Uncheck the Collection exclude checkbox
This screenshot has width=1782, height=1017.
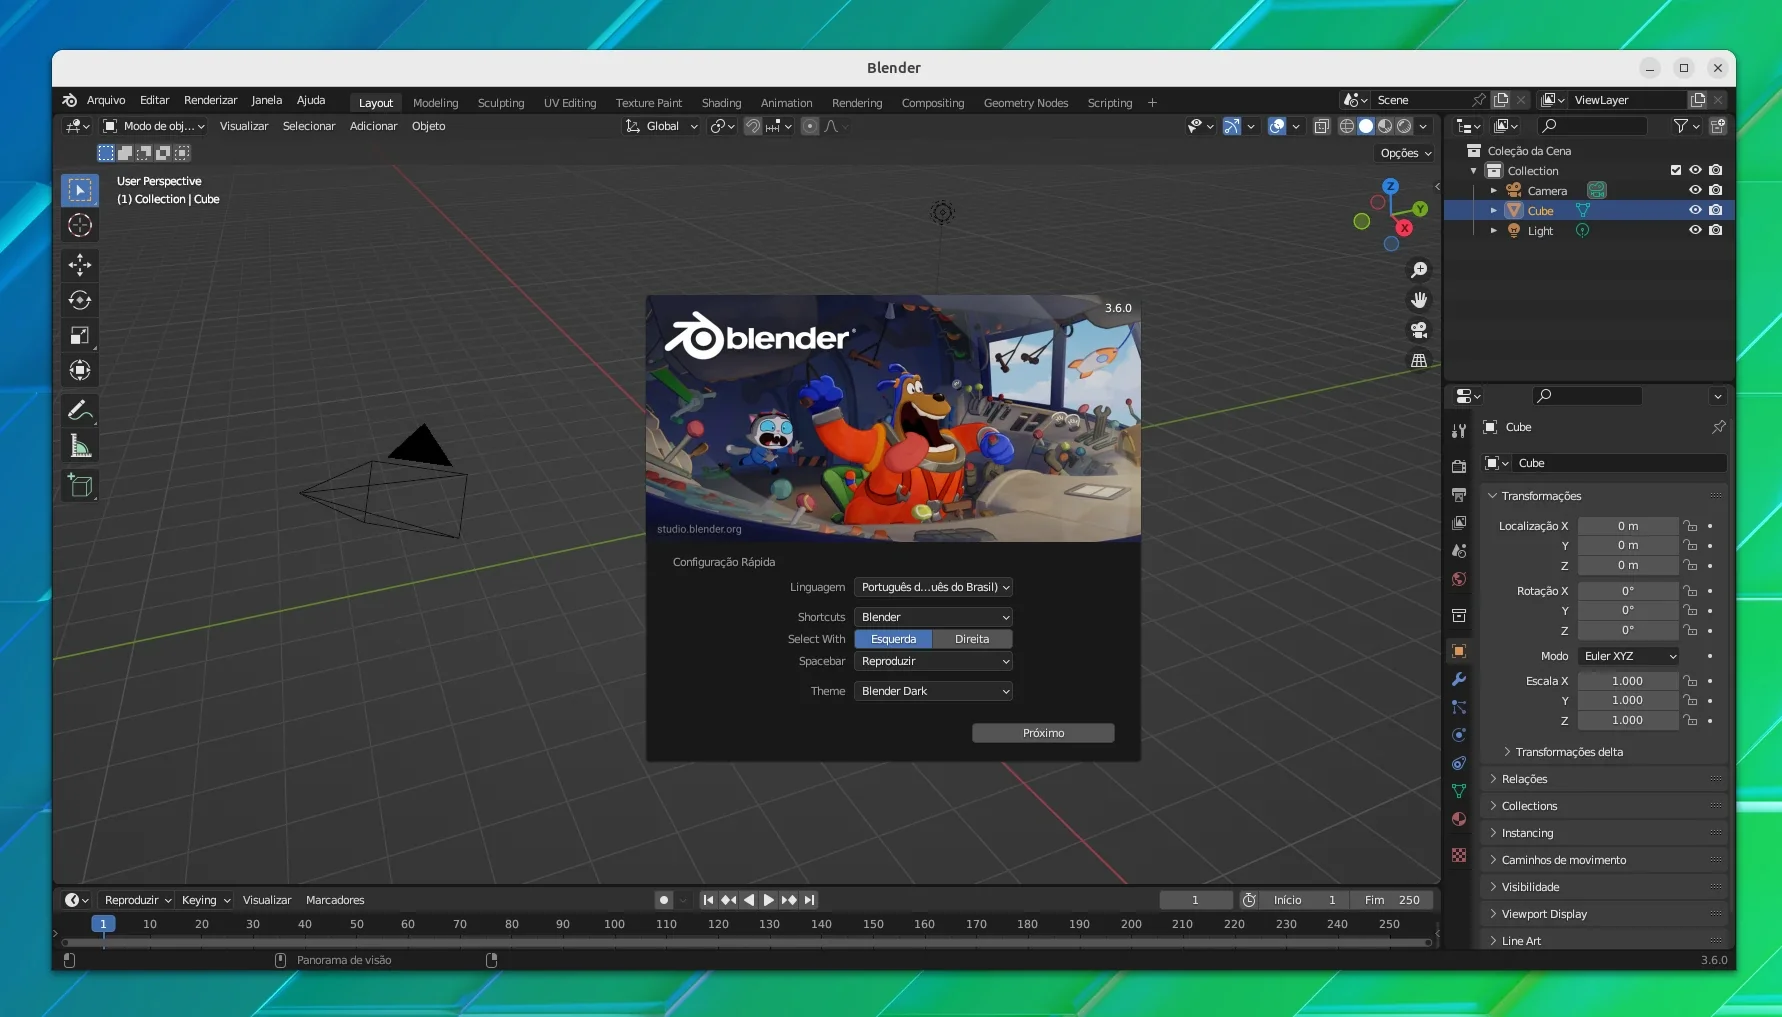pos(1676,170)
